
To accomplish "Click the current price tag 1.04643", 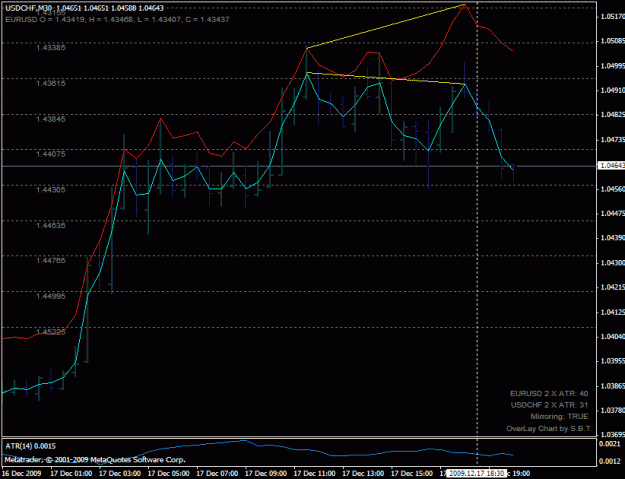I will coord(611,165).
